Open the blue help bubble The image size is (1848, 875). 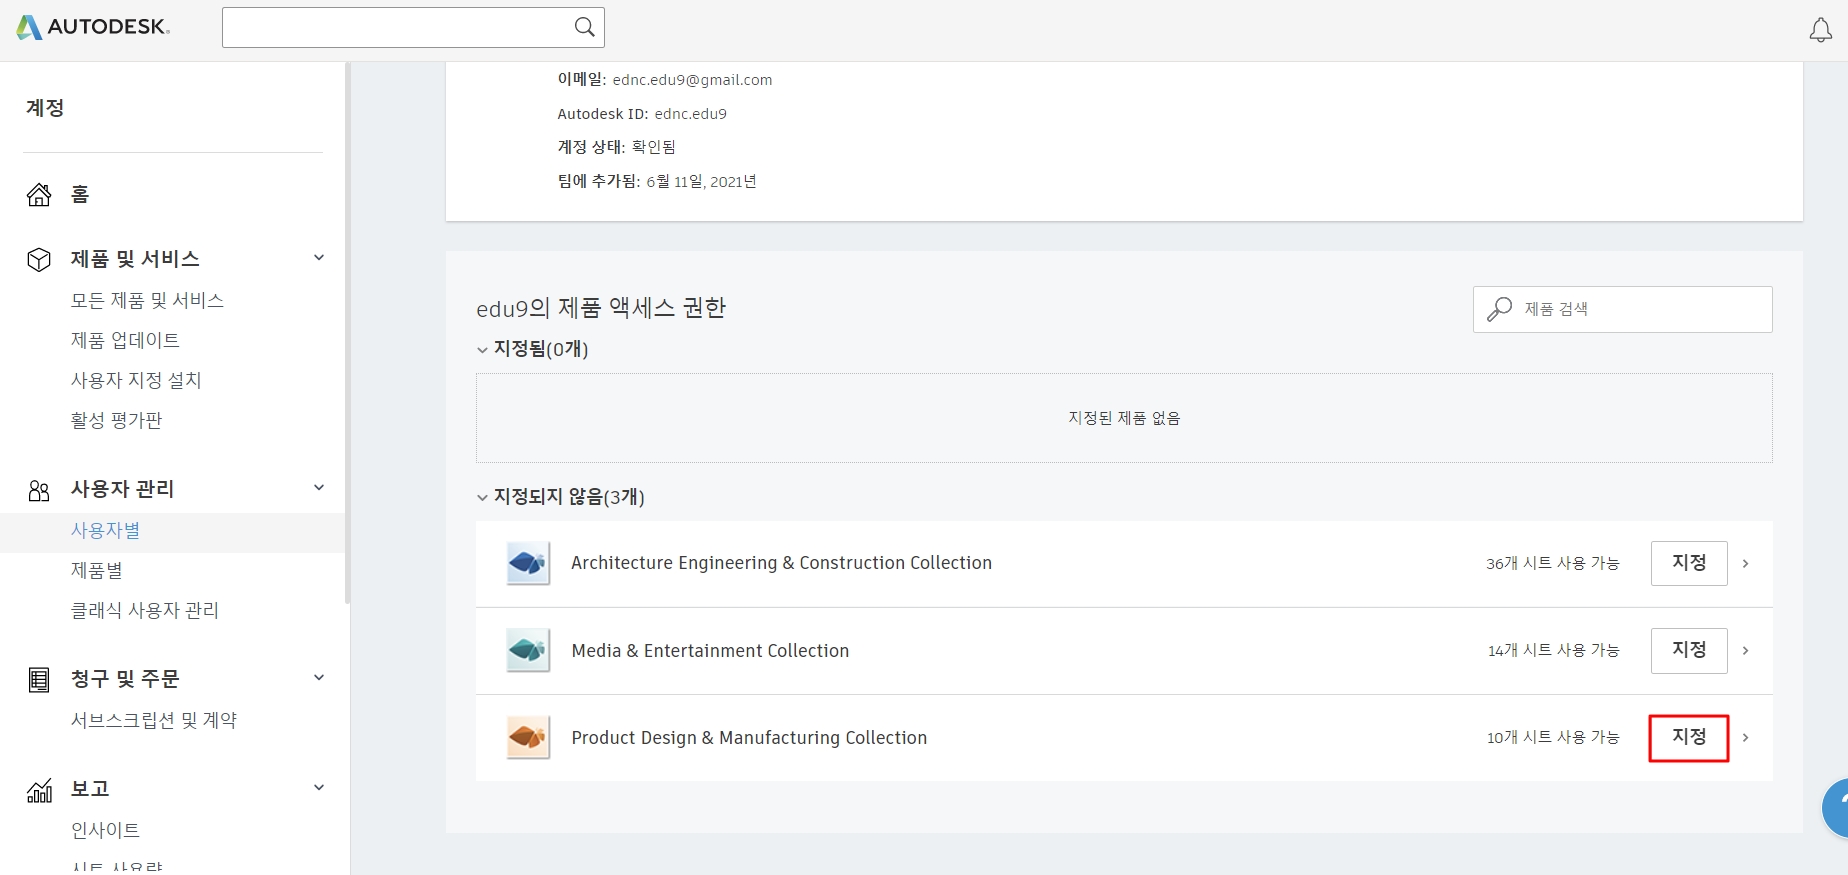(x=1837, y=808)
